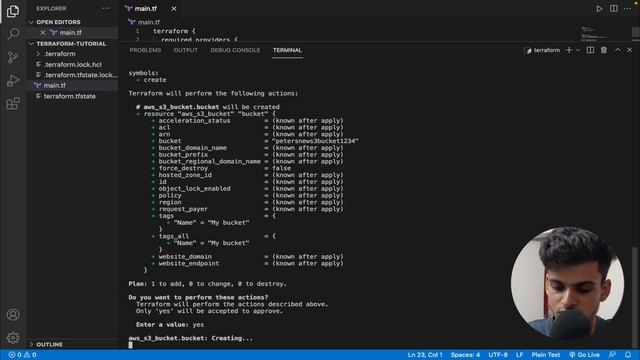Open terraform.tfstate file
The image size is (640, 360).
click(73, 96)
